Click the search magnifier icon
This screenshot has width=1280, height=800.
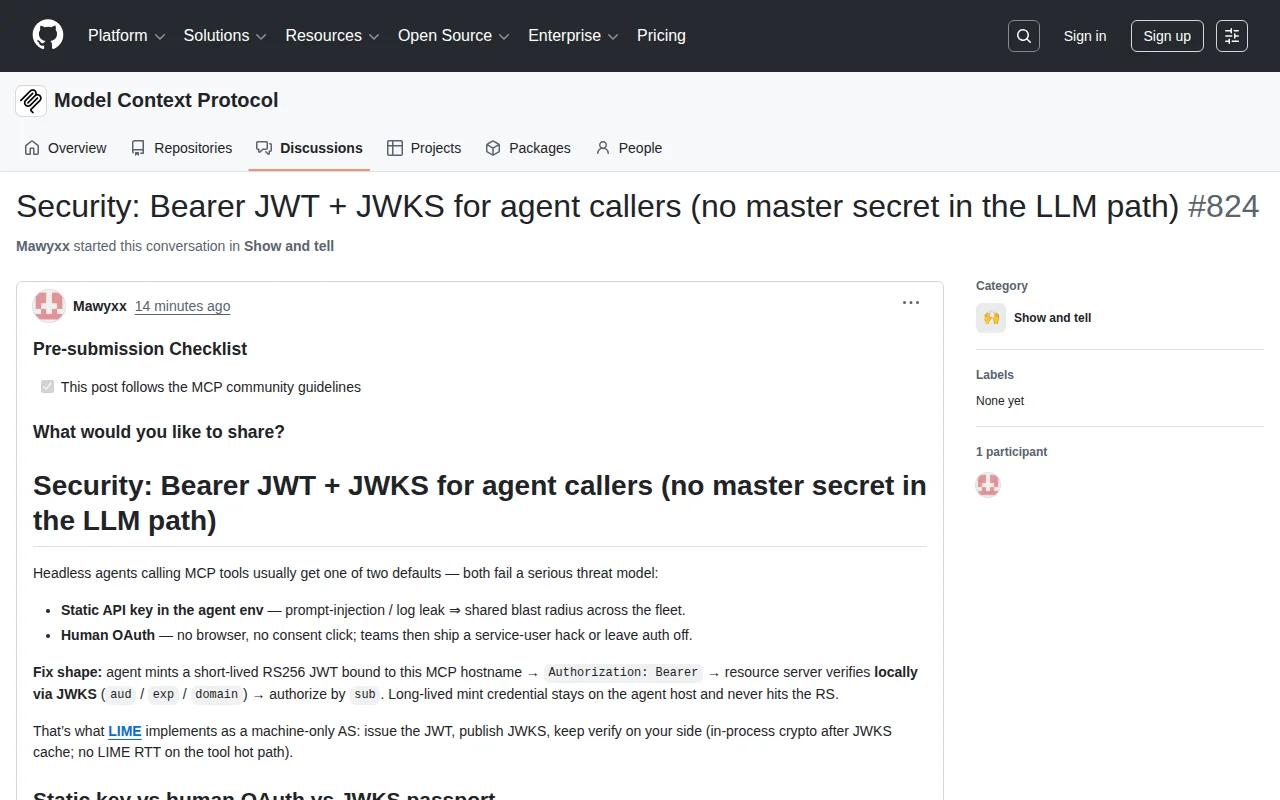pyautogui.click(x=1024, y=36)
